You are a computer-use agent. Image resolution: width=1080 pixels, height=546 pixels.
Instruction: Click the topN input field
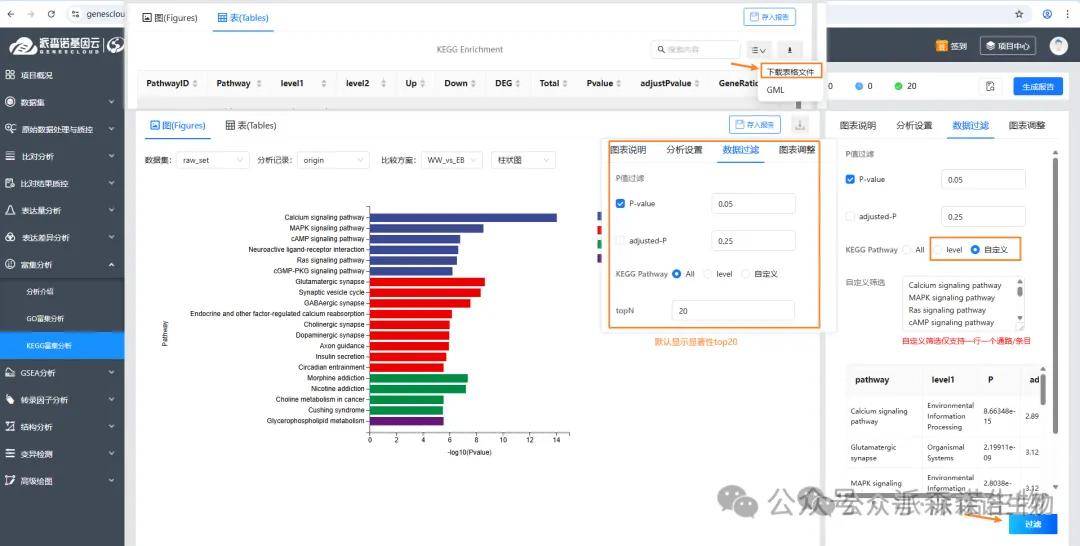pyautogui.click(x=732, y=311)
